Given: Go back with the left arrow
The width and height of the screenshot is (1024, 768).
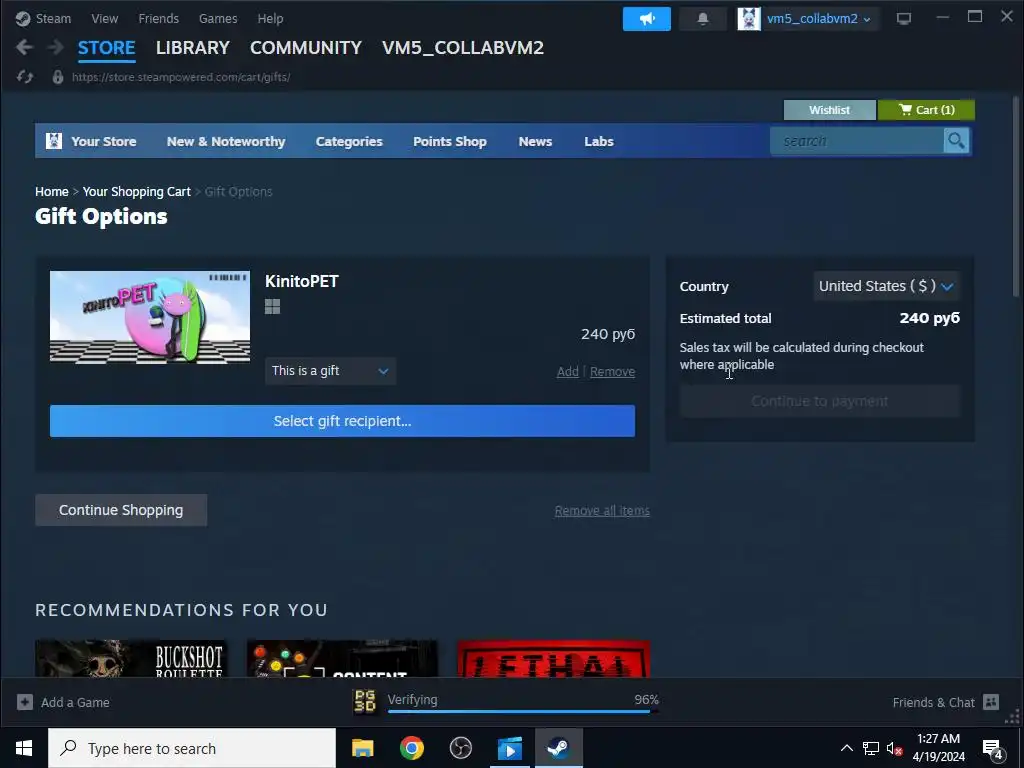Looking at the screenshot, I should click(24, 47).
